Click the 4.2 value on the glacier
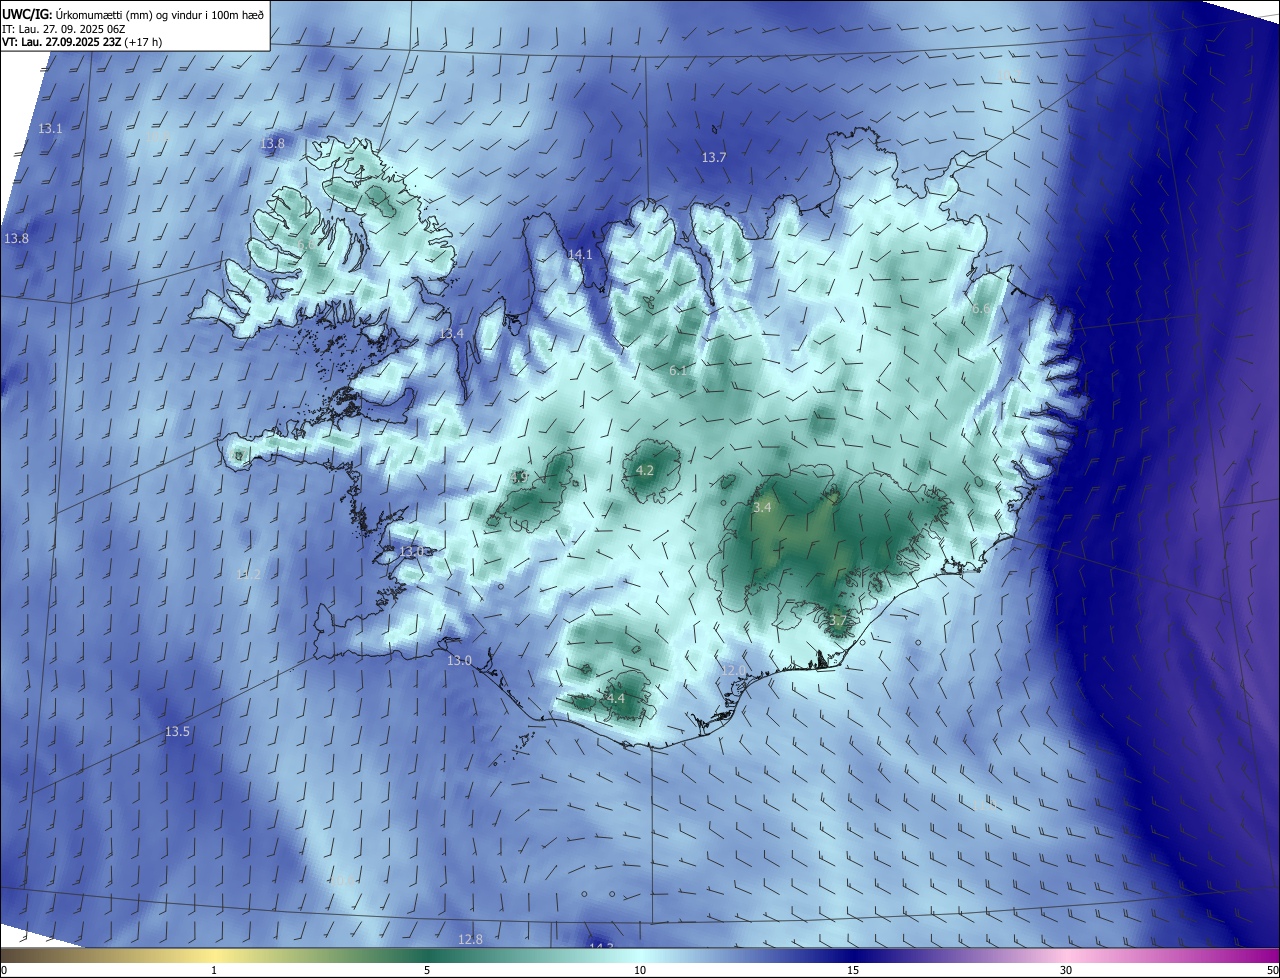Screen dimensions: 1280x978 pyautogui.click(x=645, y=471)
